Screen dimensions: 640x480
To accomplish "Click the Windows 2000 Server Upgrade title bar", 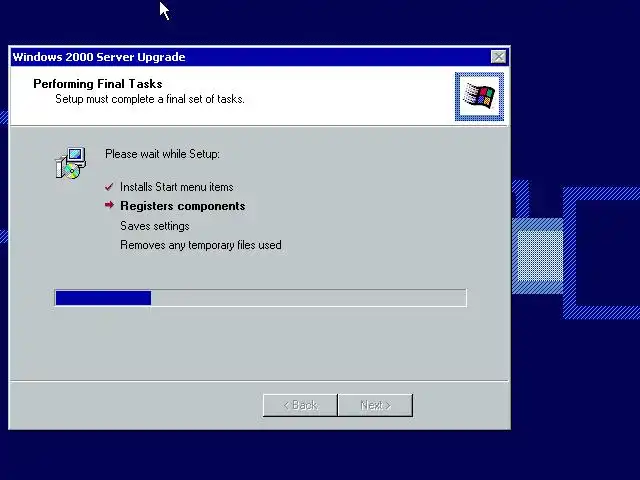I will click(260, 57).
